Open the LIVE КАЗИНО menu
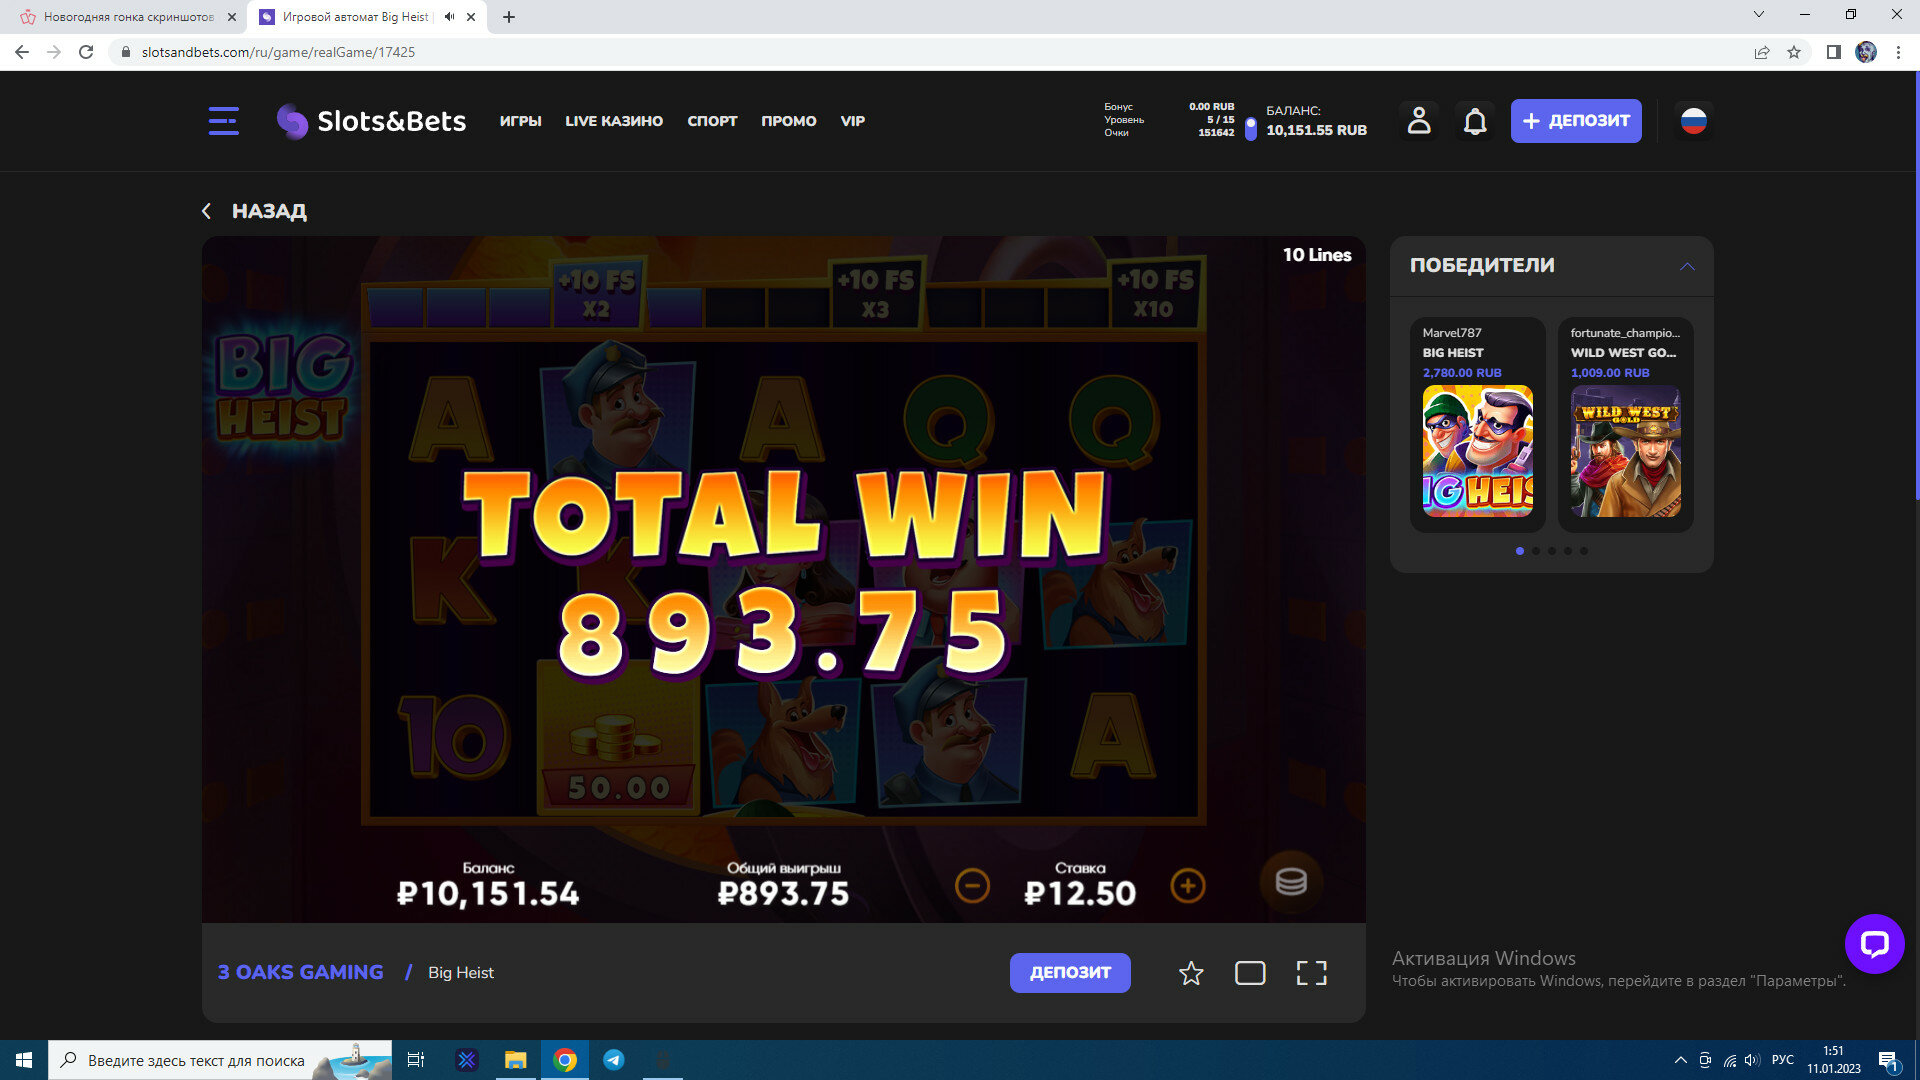The image size is (1920, 1080). pos(613,121)
